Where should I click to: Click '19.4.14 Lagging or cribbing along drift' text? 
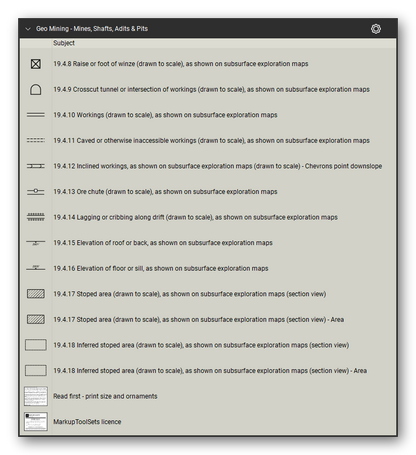[x=195, y=217]
